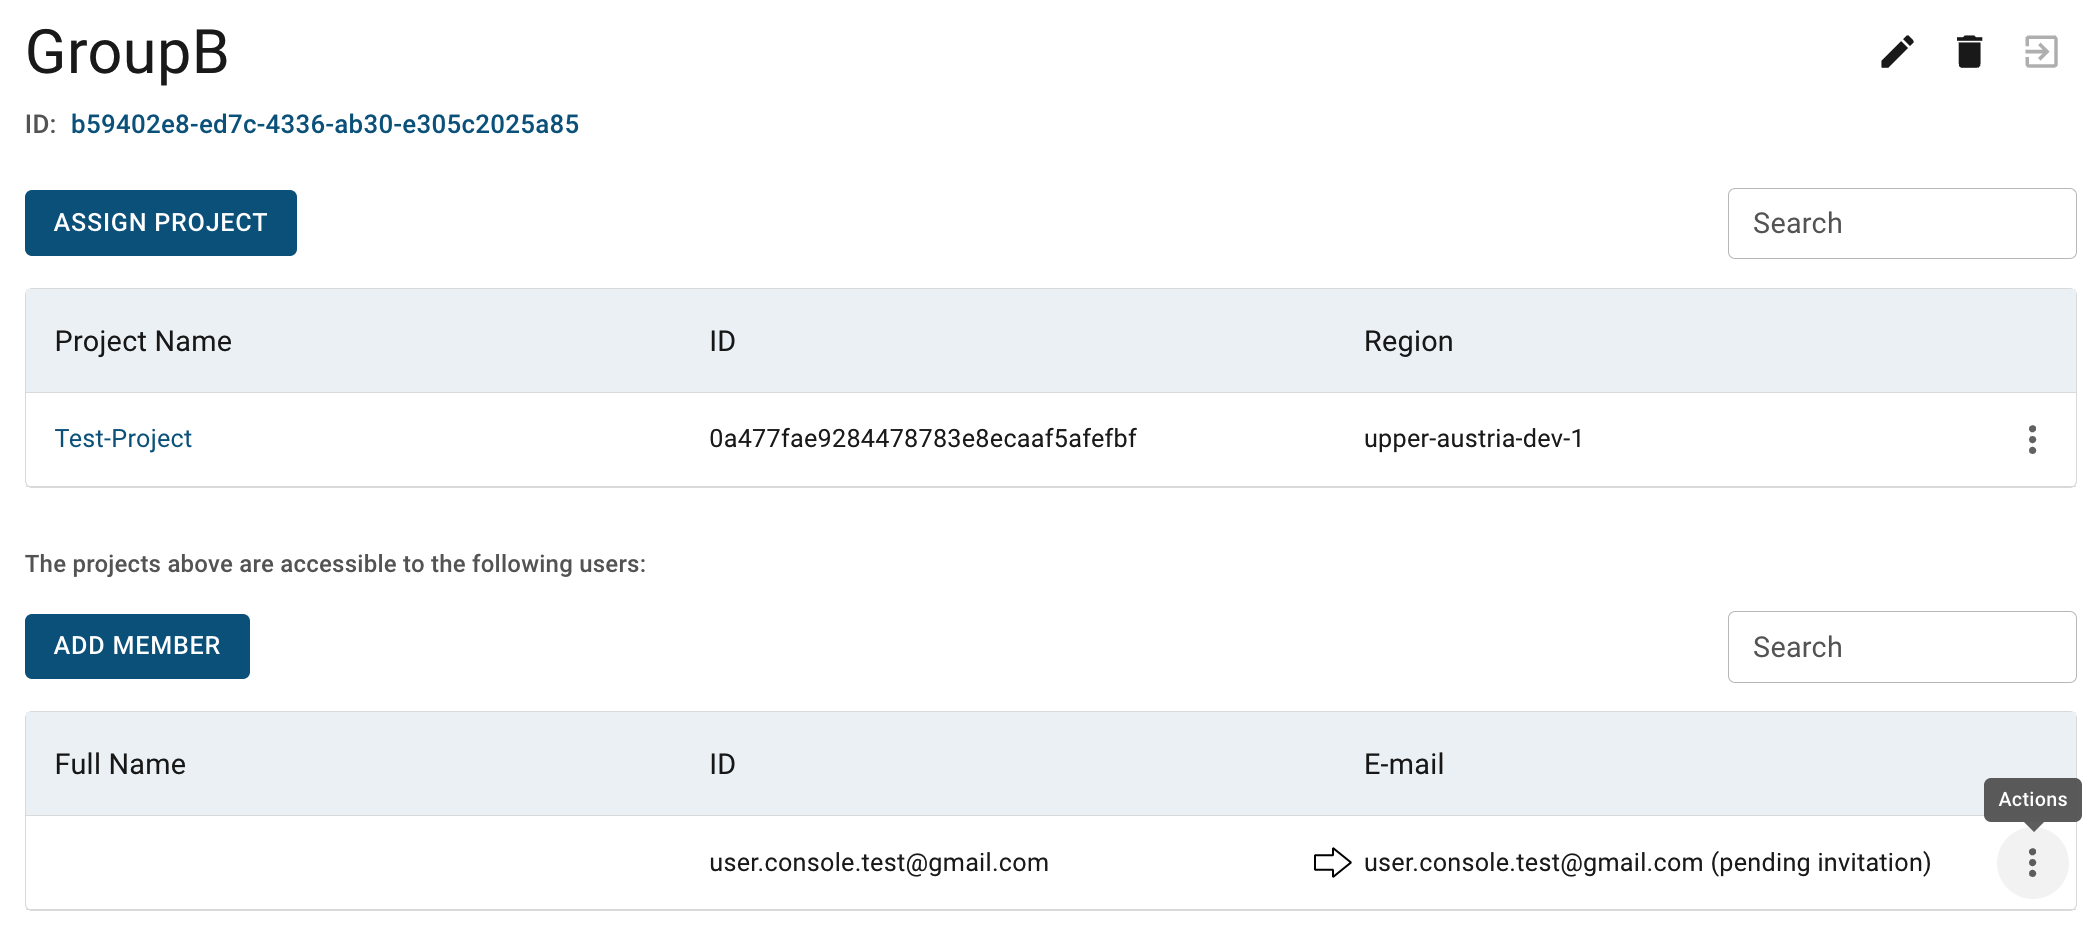Select the project ID 0a477fae9284478783e8ecaaf5afefbf cell
2092x950 pixels.
coord(923,439)
